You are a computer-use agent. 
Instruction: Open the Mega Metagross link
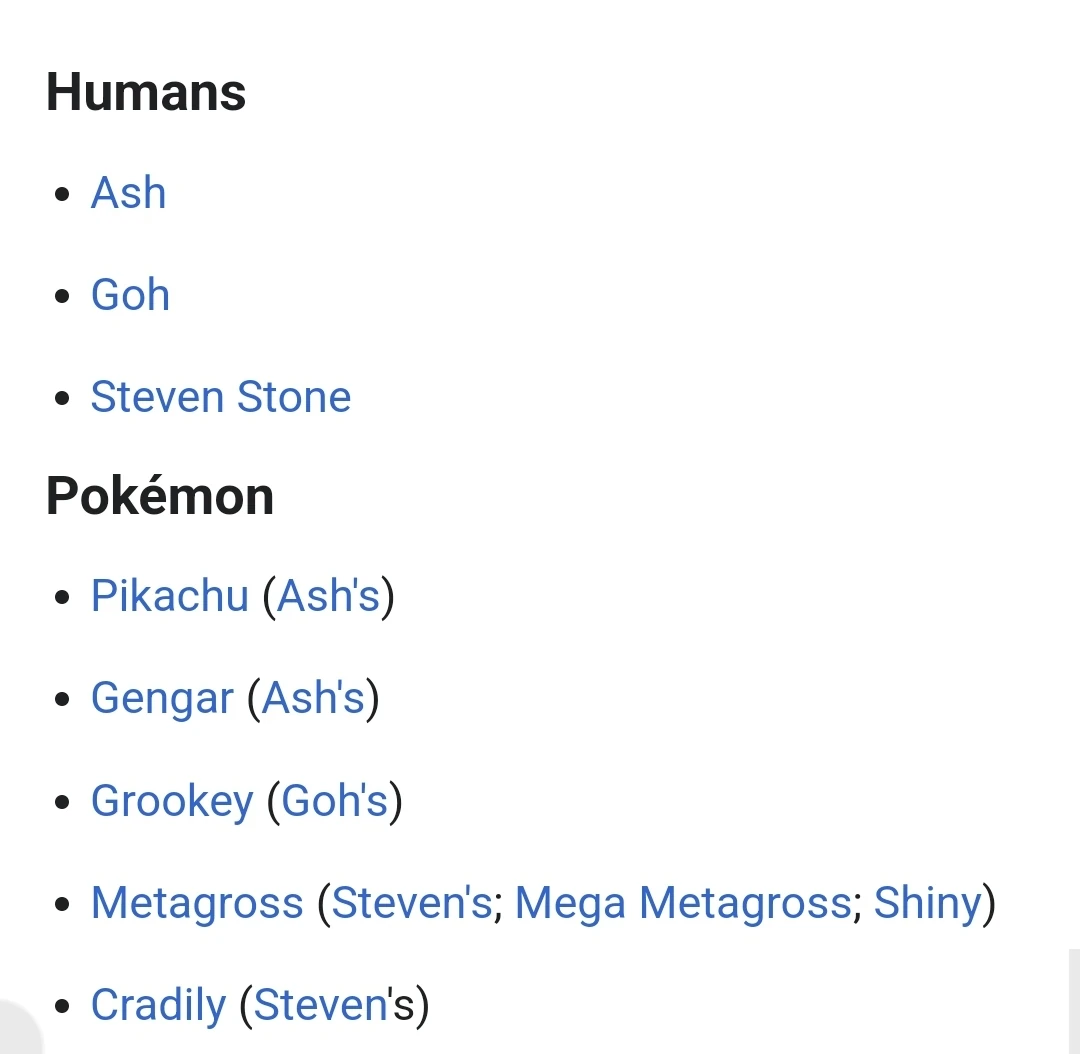tap(684, 902)
